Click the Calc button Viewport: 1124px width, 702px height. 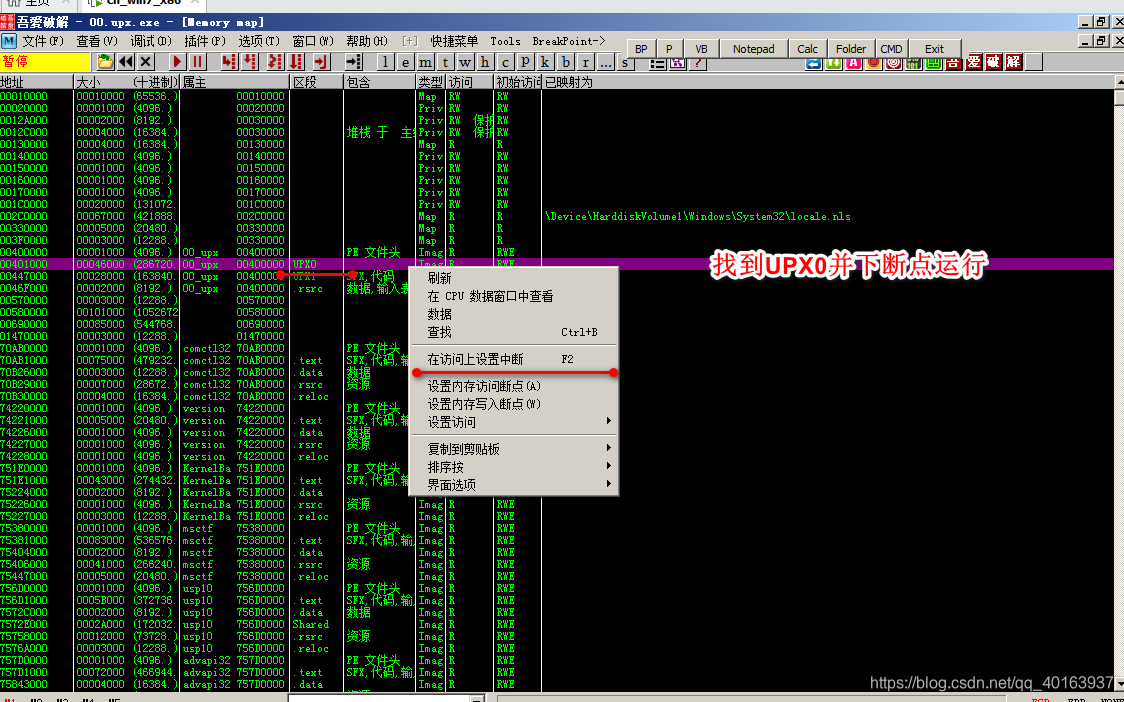pos(807,49)
